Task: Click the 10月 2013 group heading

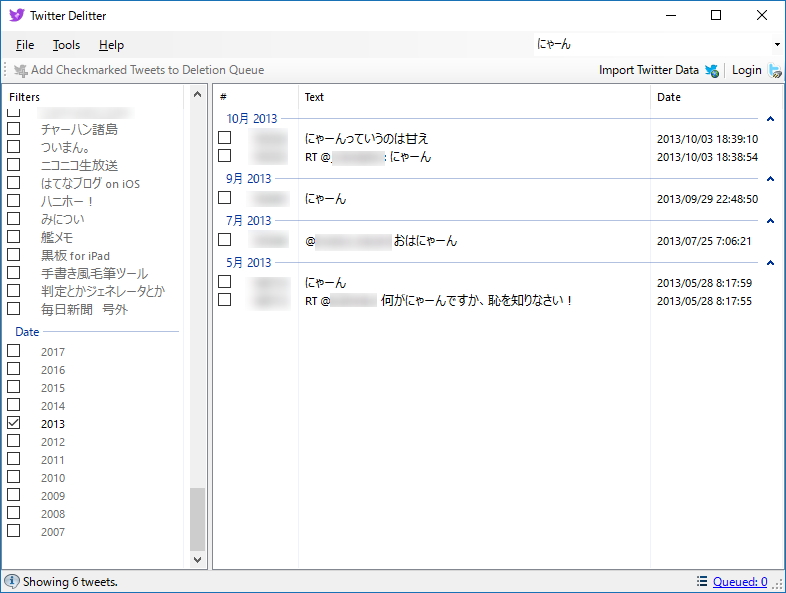Action: pos(251,119)
